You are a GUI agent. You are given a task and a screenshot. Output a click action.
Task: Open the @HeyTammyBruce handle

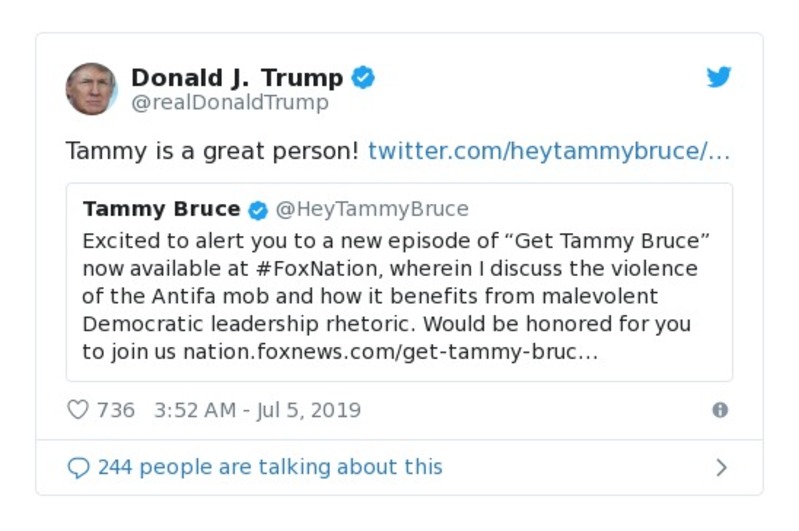(371, 209)
